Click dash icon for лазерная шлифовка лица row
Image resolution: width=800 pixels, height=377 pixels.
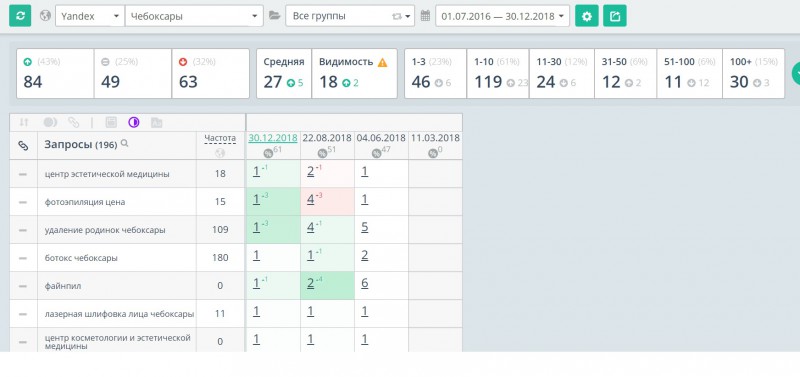(23, 314)
